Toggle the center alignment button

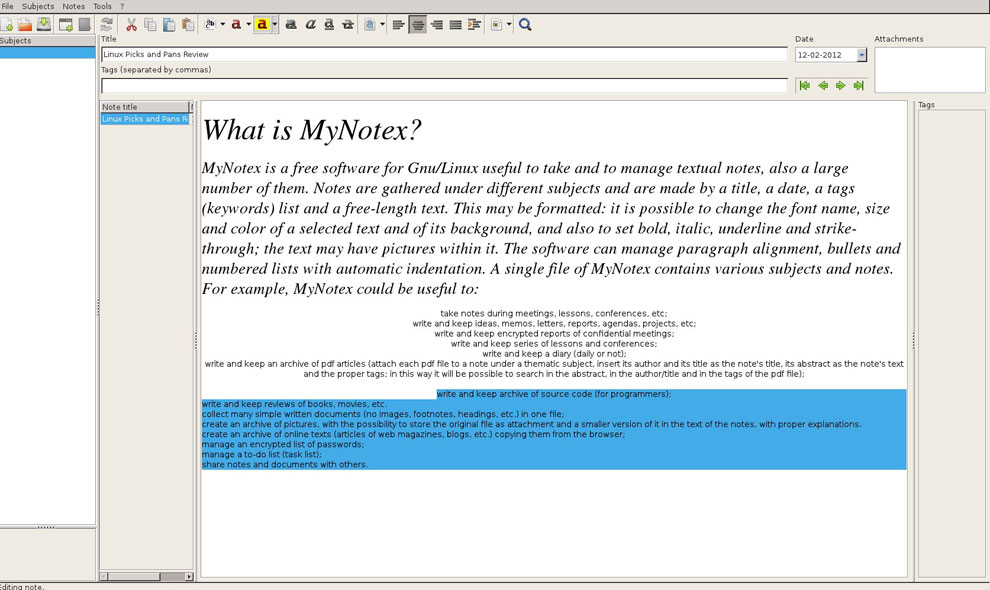[x=417, y=25]
